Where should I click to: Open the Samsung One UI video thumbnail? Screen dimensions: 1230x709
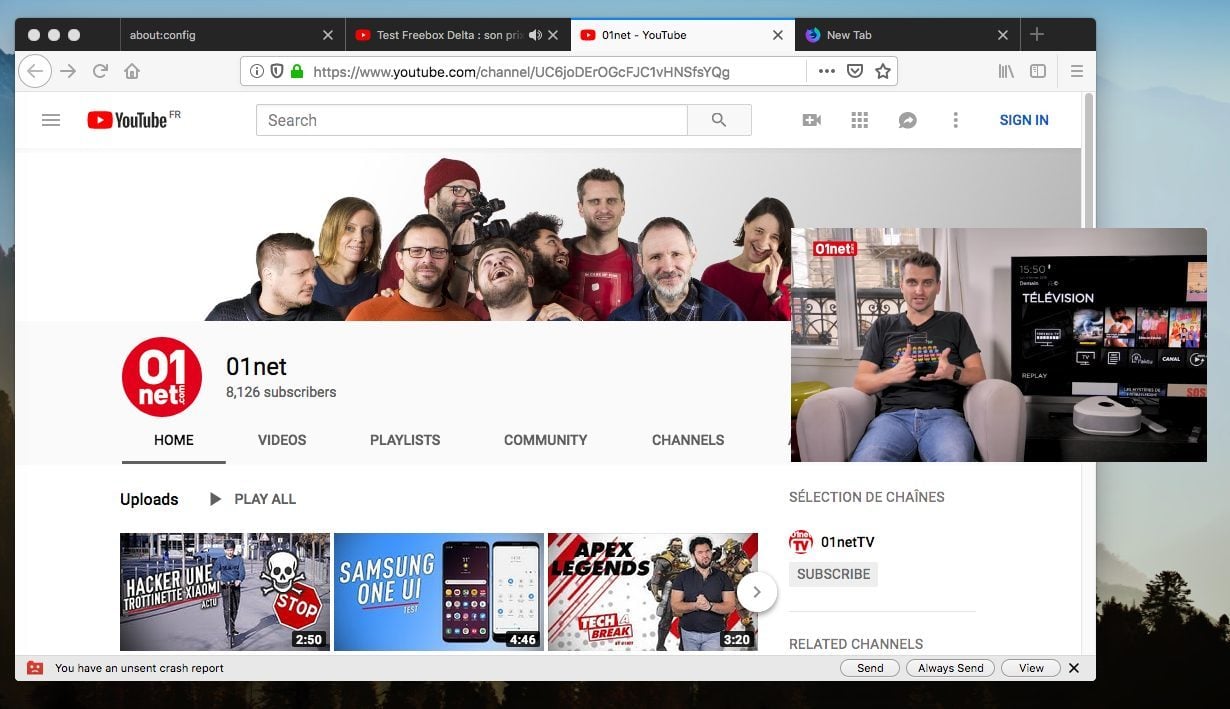439,592
